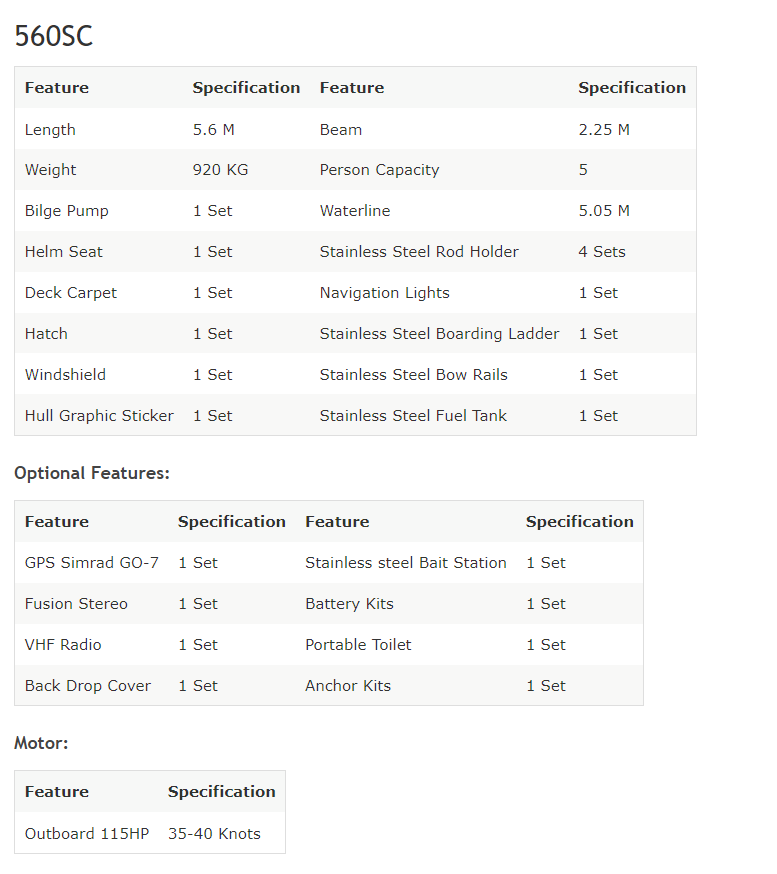Click the 560SC page heading
This screenshot has width=777, height=874.
[54, 36]
